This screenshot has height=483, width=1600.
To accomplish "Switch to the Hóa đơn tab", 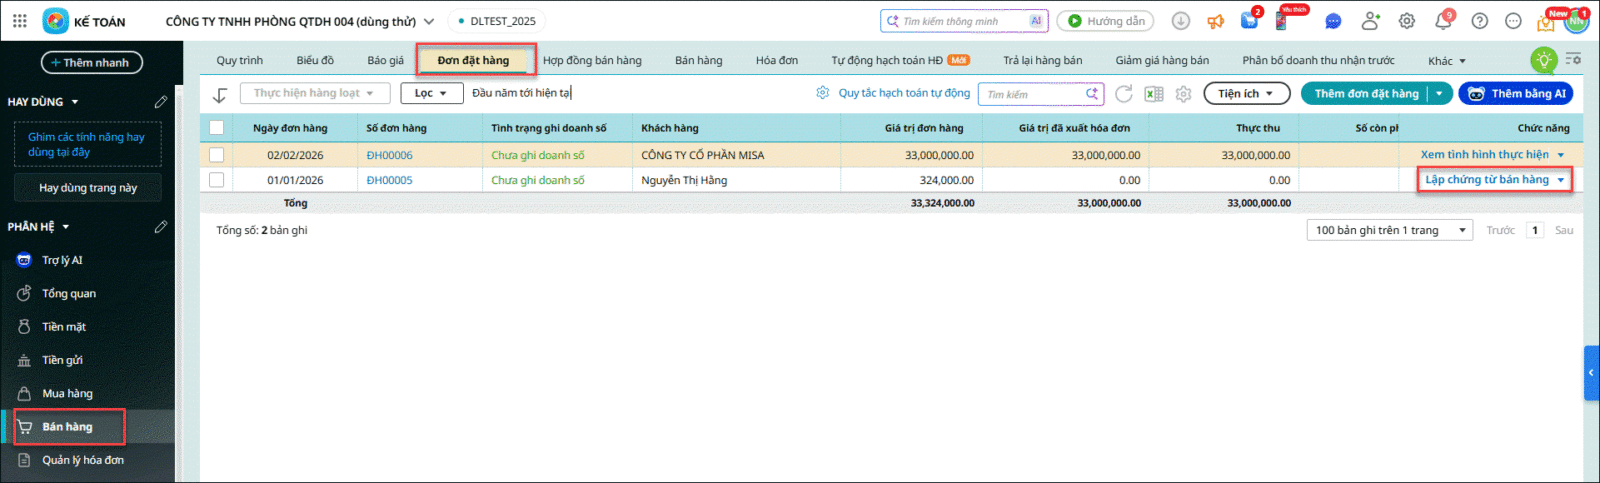I will (776, 60).
